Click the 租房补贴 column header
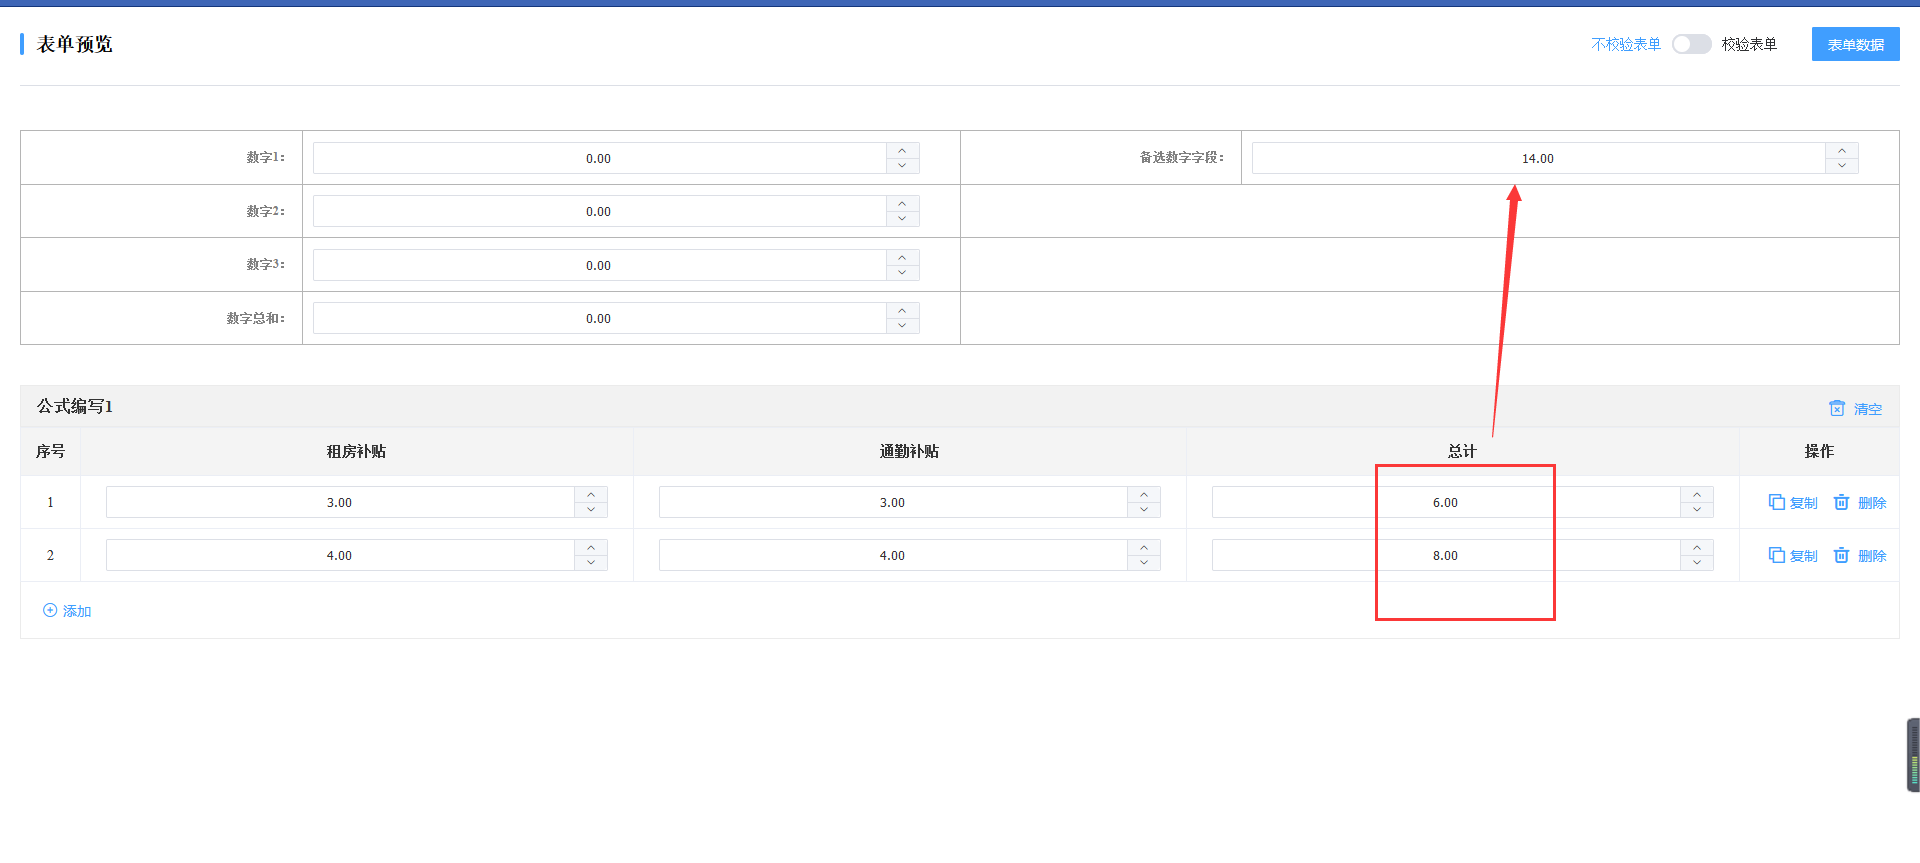1920x863 pixels. pyautogui.click(x=357, y=451)
